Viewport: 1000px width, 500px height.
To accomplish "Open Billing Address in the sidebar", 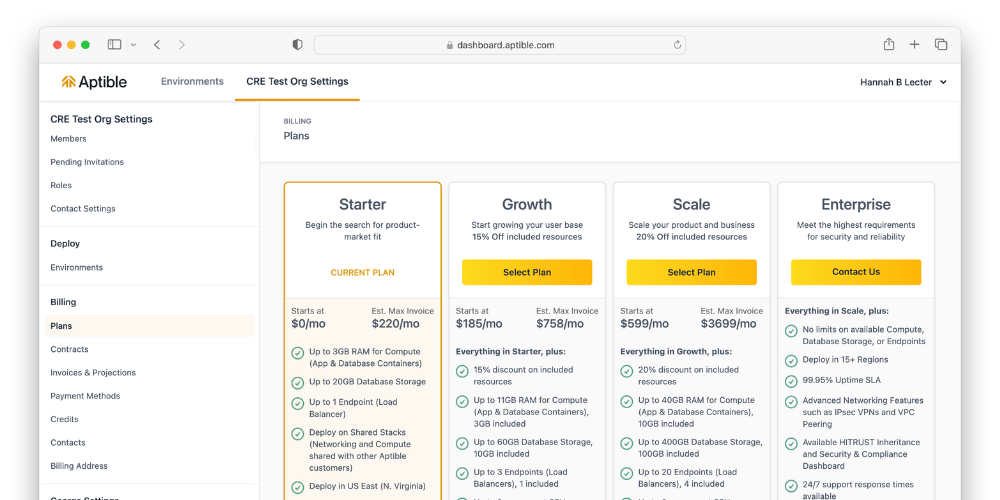I will (x=79, y=466).
